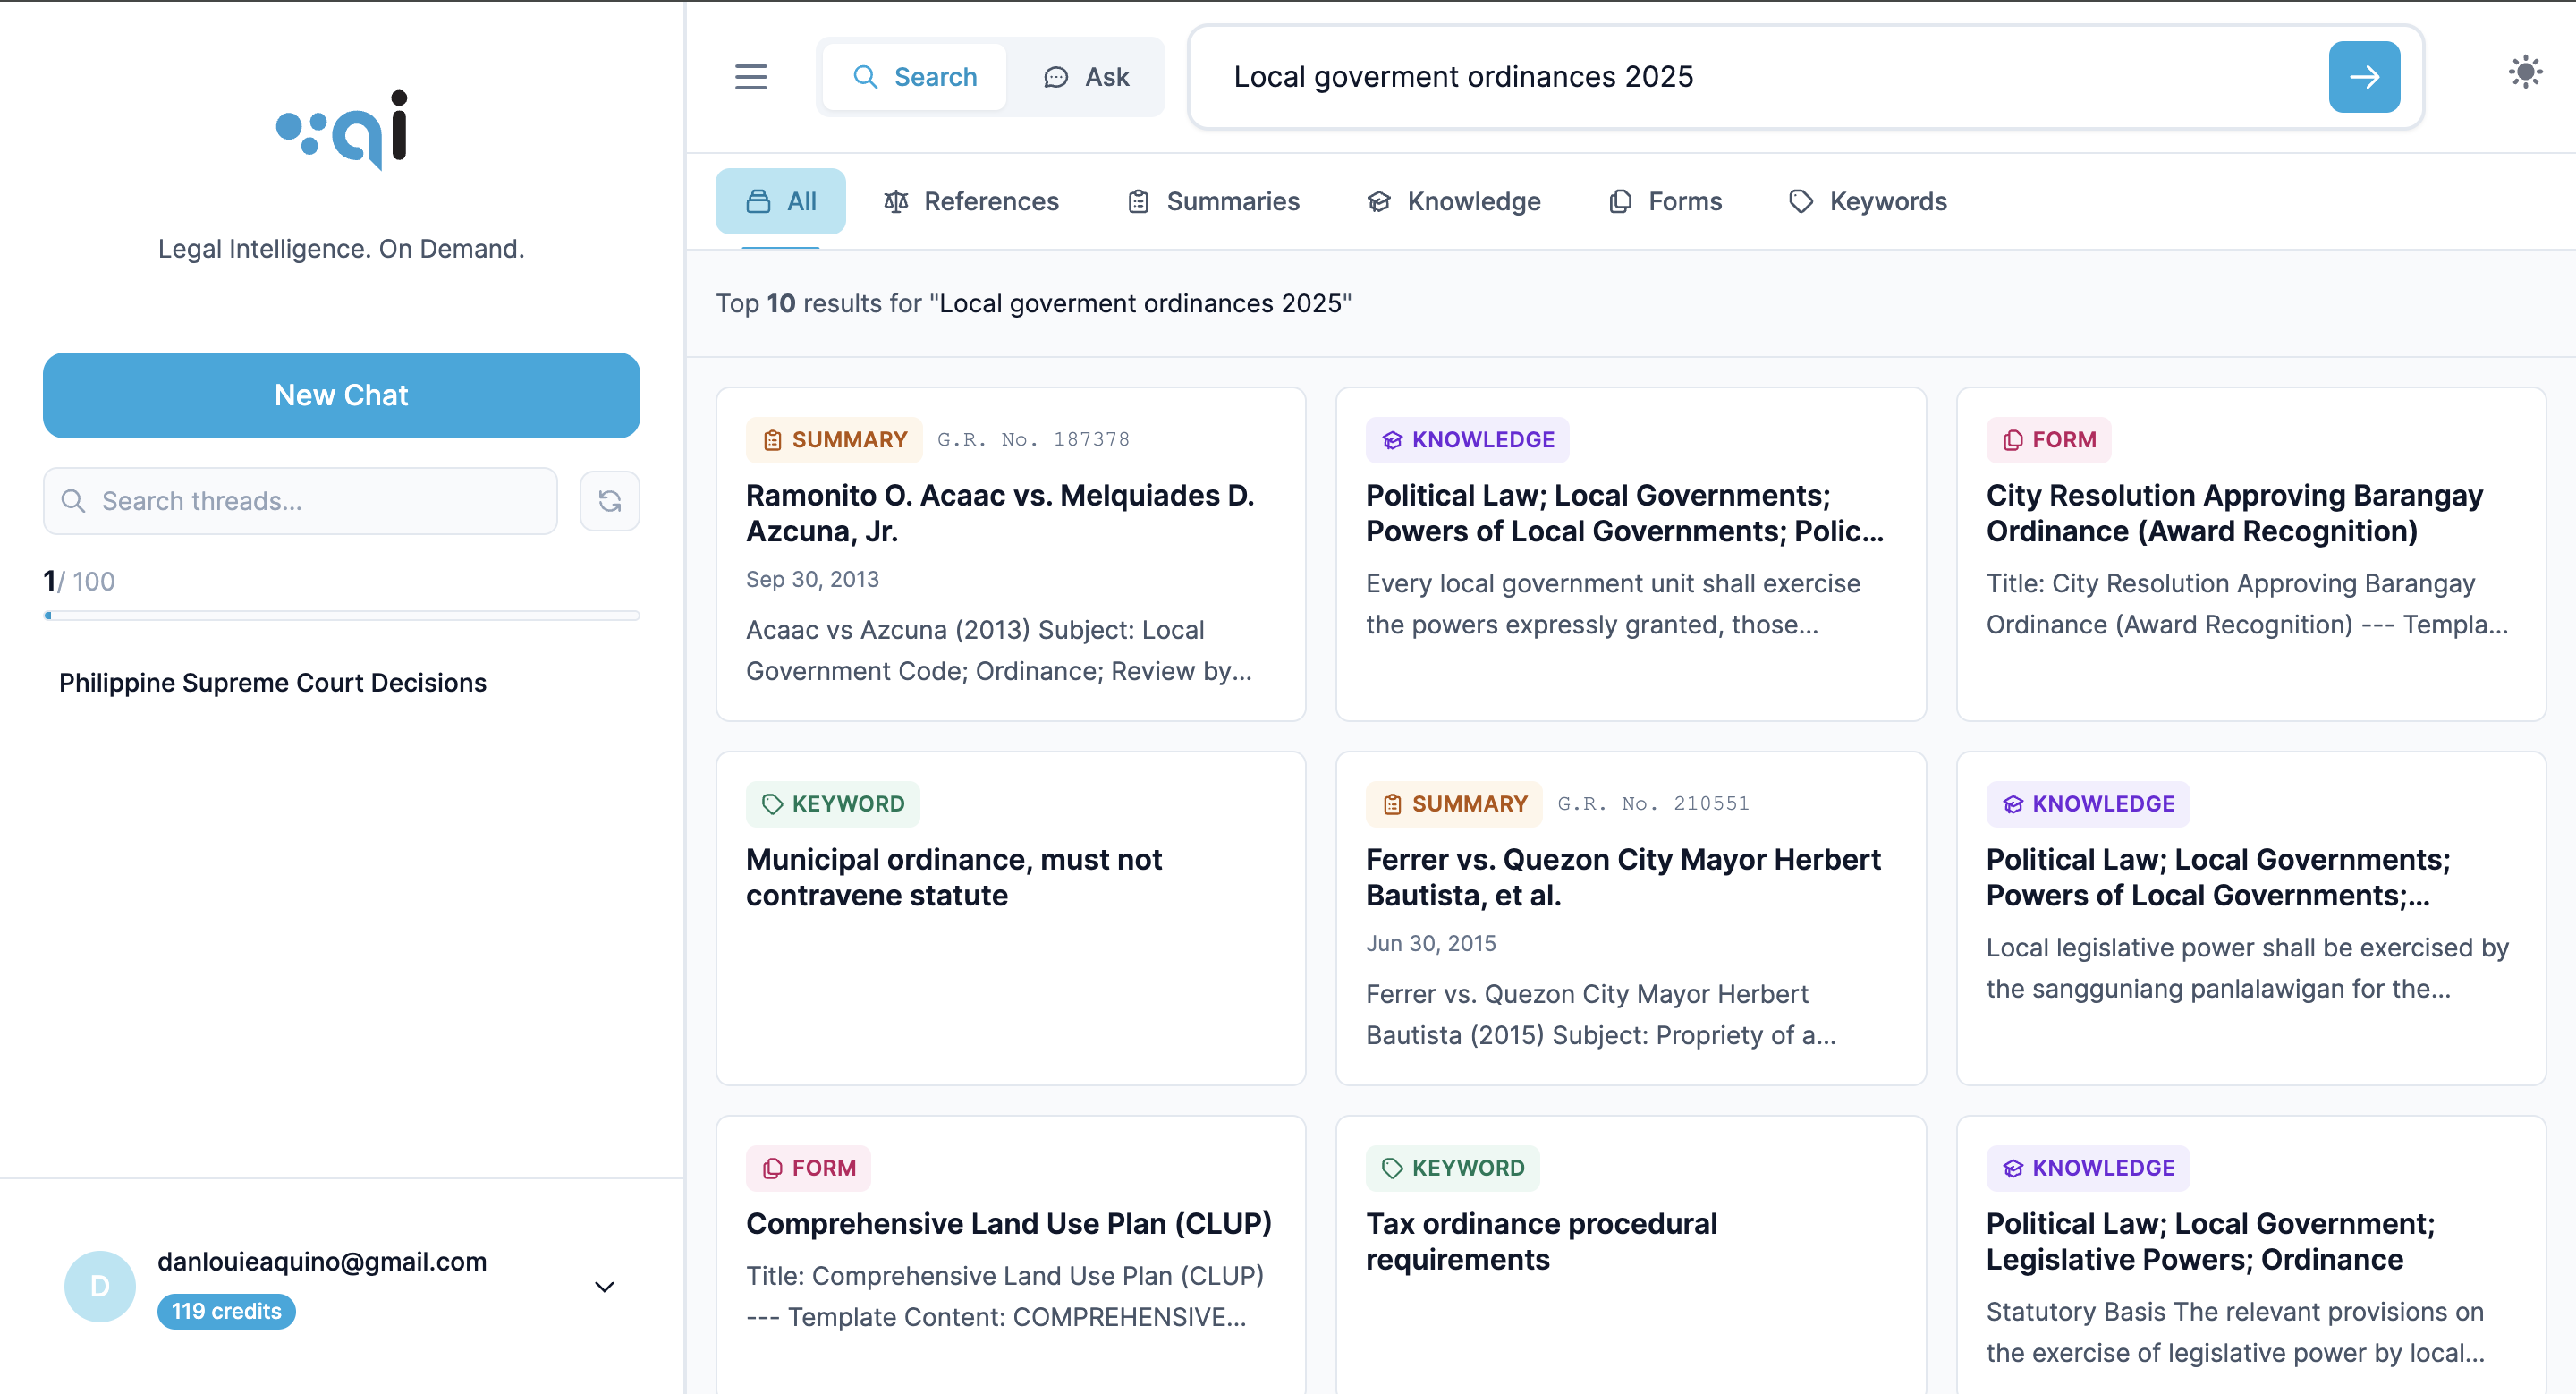This screenshot has height=1394, width=2576.
Task: Switch to Search mode
Action: click(x=914, y=77)
